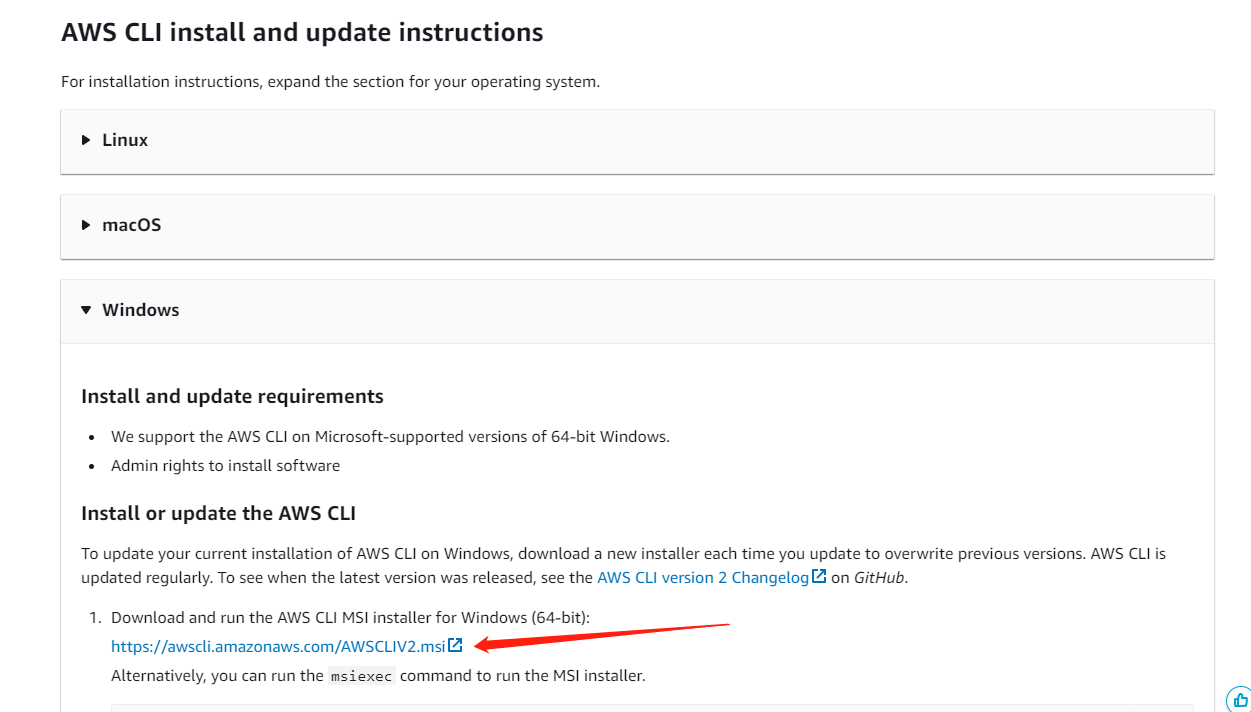The width and height of the screenshot is (1251, 712).
Task: Expand the macOS section arrow
Action: tap(86, 225)
